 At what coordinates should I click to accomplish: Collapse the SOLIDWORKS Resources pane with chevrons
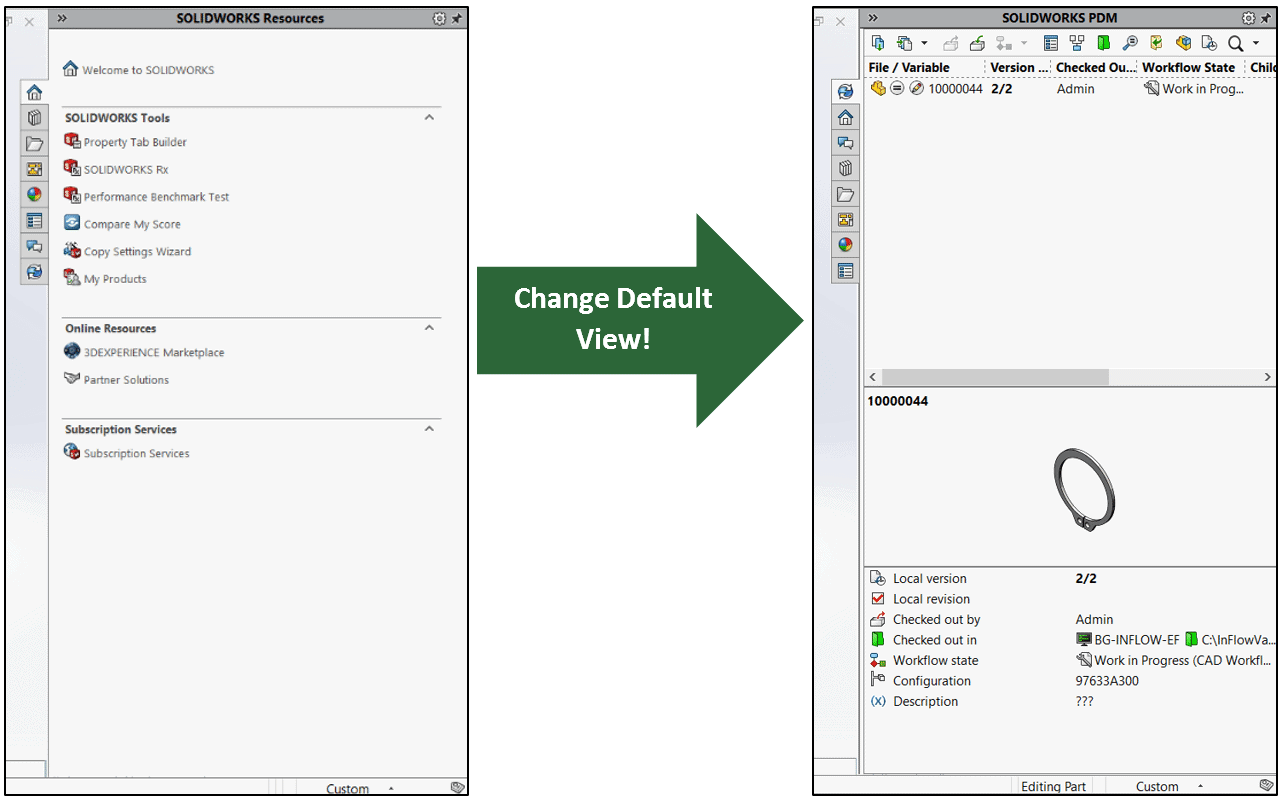coord(62,18)
